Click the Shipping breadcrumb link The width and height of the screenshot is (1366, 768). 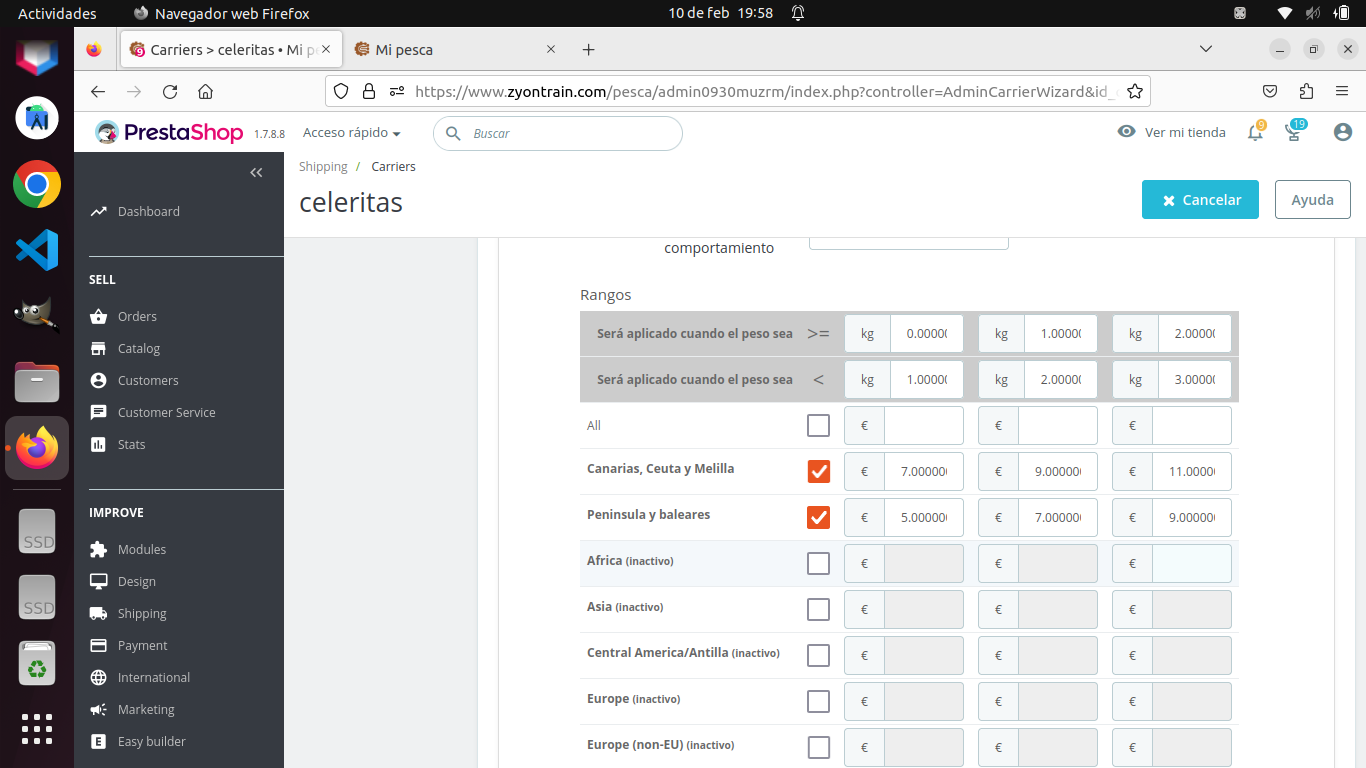(323, 167)
